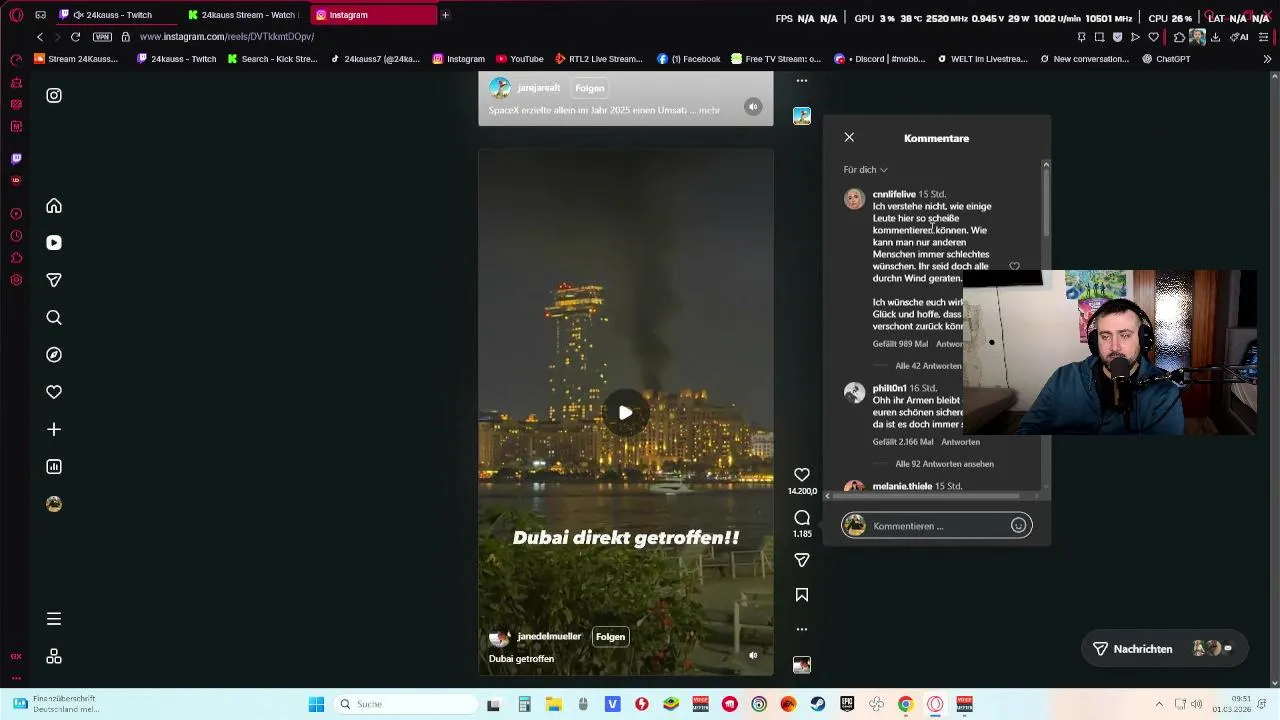Open Instagram search in sidebar

pyautogui.click(x=54, y=318)
